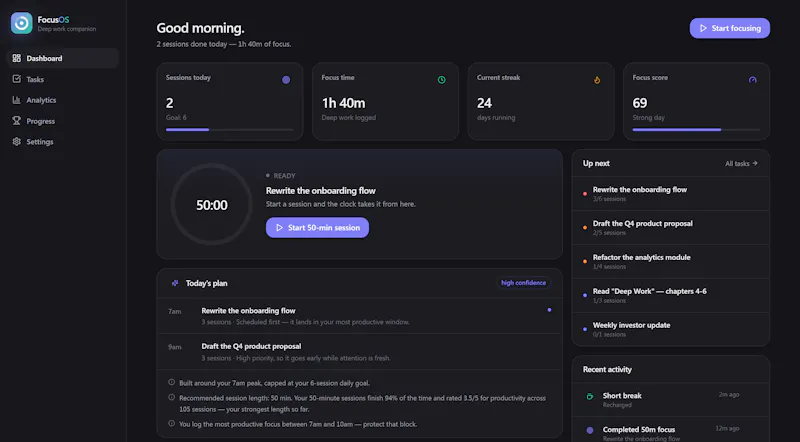The width and height of the screenshot is (800, 442).
Task: Click info icon beside Built around your 7am peak
Action: pyautogui.click(x=171, y=382)
